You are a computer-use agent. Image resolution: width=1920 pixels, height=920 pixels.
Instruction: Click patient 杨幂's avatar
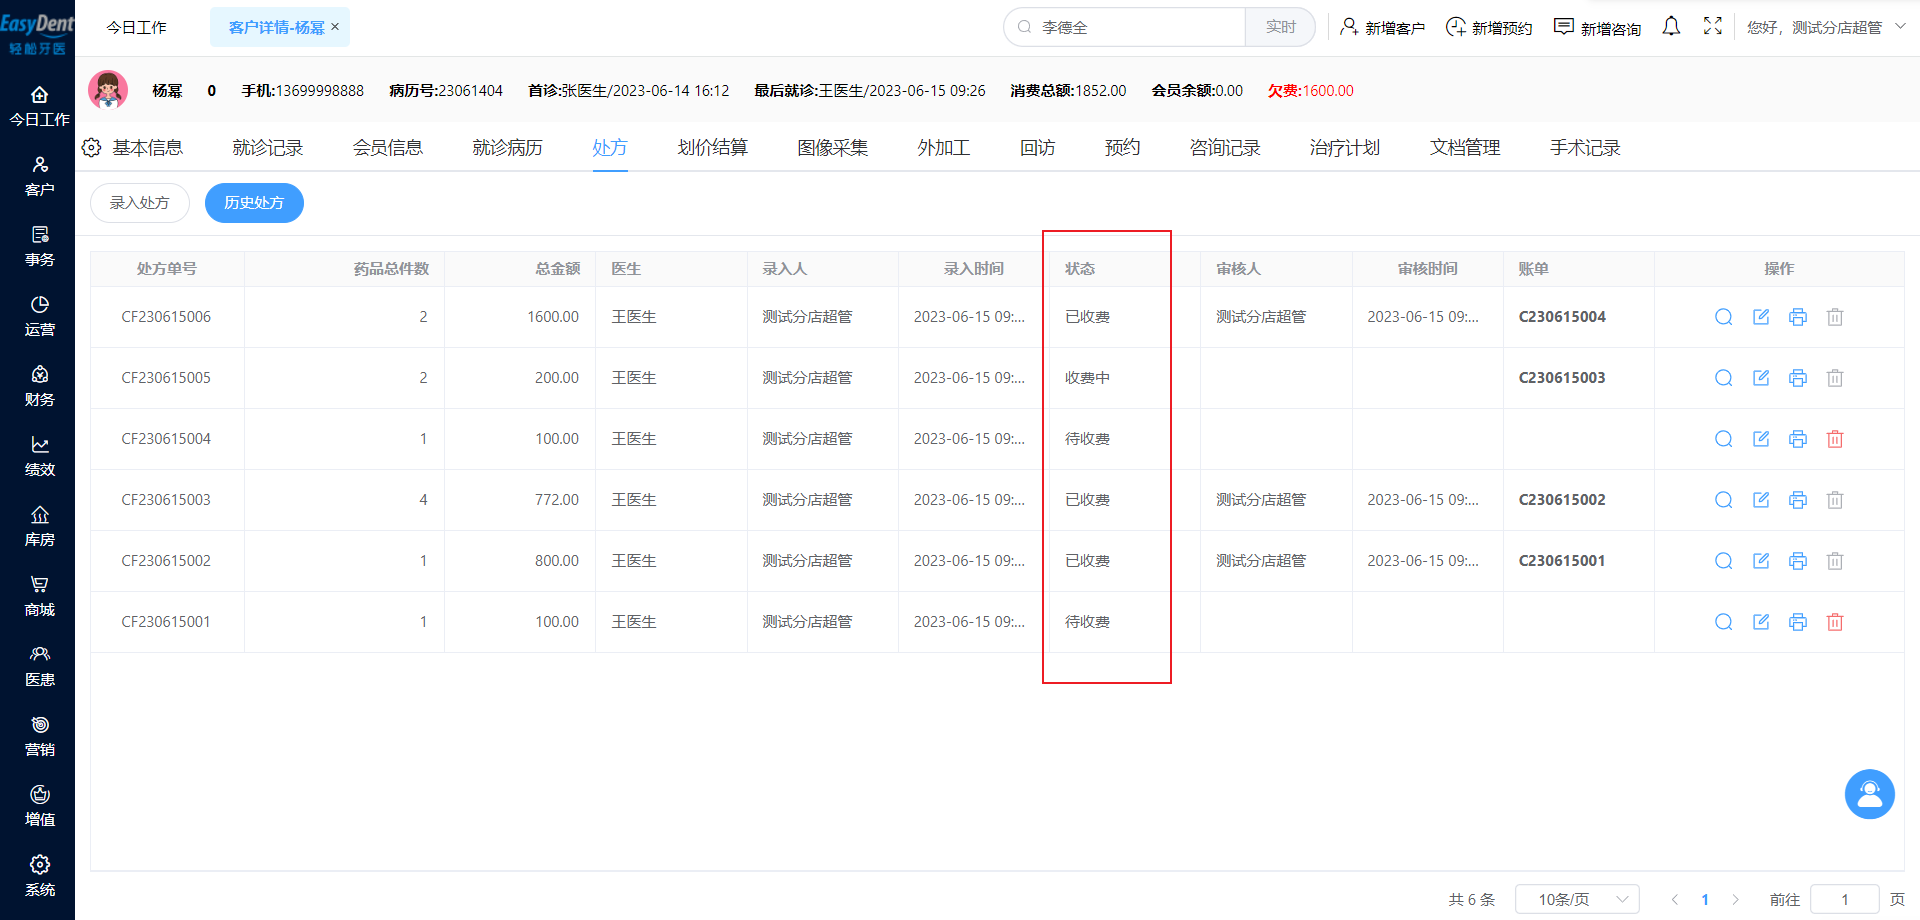[108, 90]
